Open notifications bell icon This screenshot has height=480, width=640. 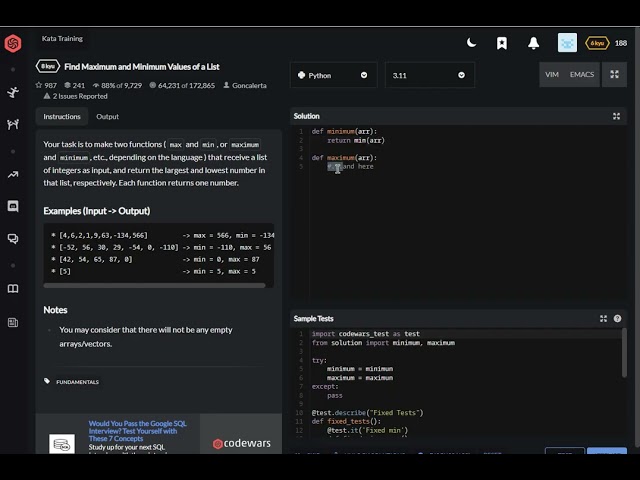[533, 43]
